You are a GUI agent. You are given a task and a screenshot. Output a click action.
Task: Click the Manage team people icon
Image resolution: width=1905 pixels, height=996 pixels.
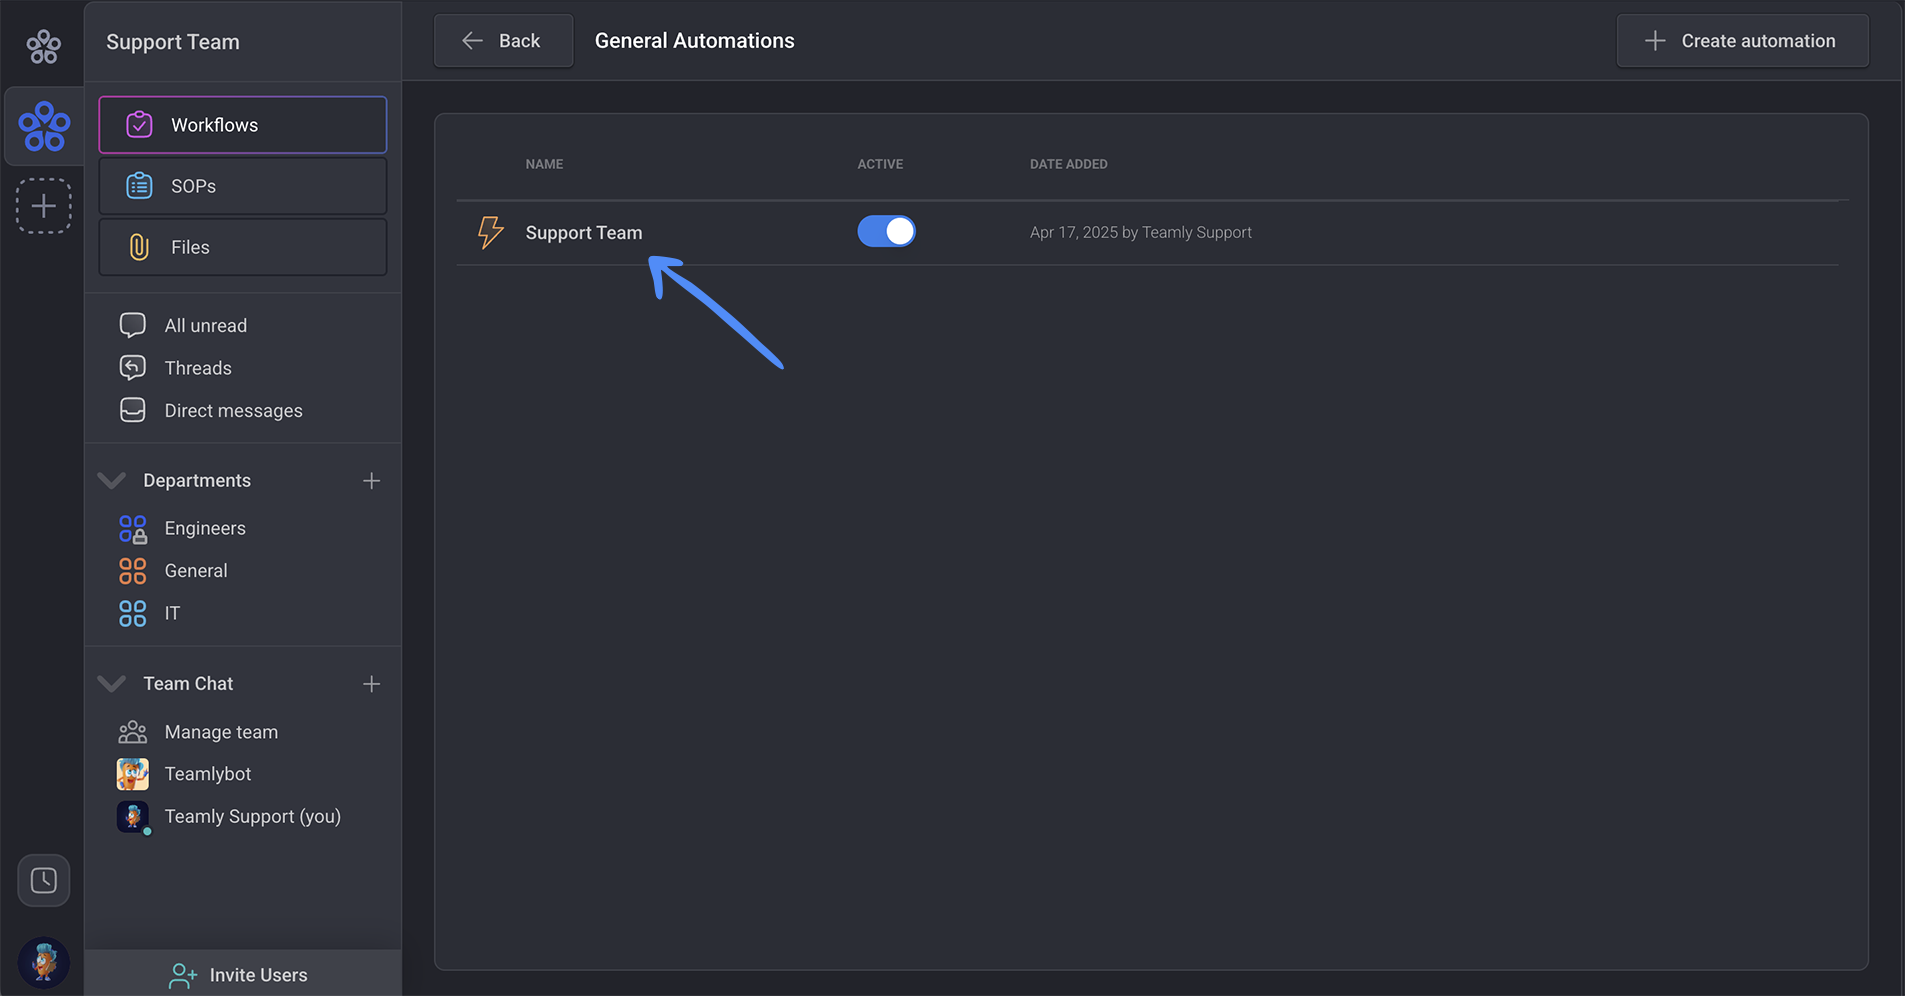click(x=132, y=732)
